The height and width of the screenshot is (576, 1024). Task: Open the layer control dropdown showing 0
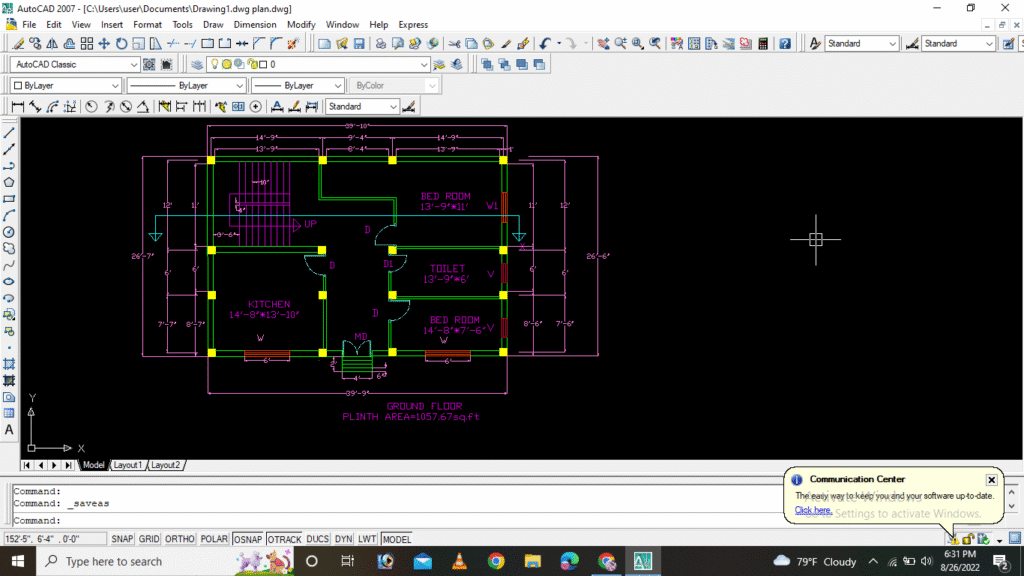(x=317, y=65)
